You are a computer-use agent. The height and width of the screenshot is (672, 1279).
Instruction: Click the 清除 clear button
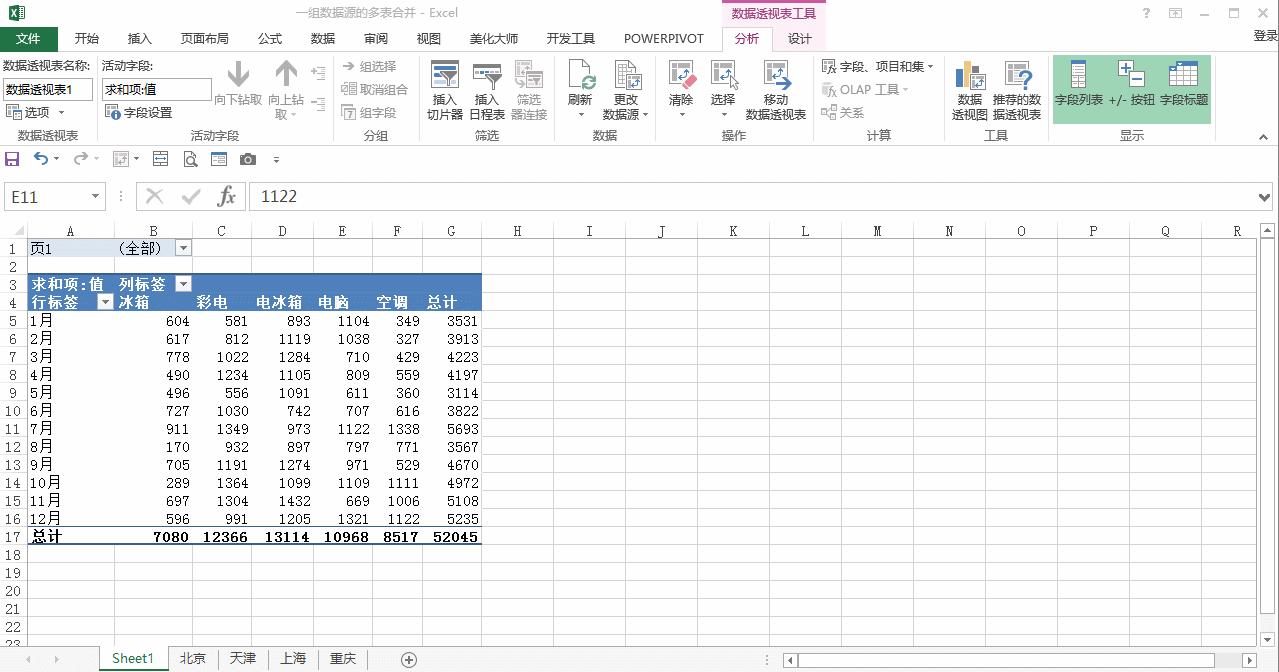pos(681,90)
